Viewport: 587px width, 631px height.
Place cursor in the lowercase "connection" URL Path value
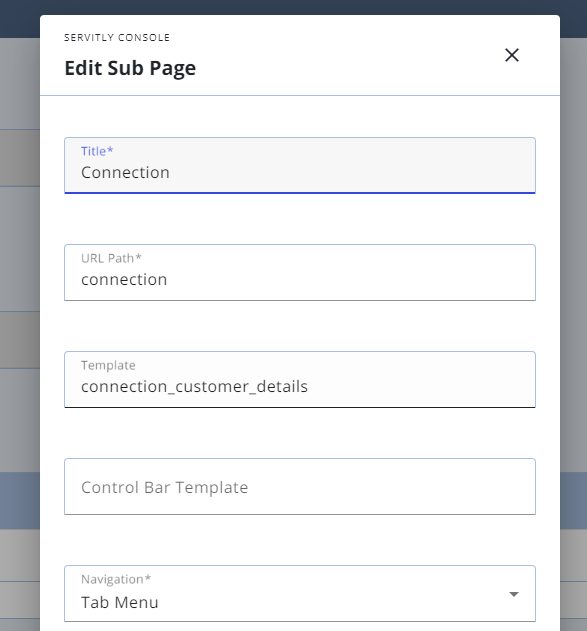pos(124,280)
